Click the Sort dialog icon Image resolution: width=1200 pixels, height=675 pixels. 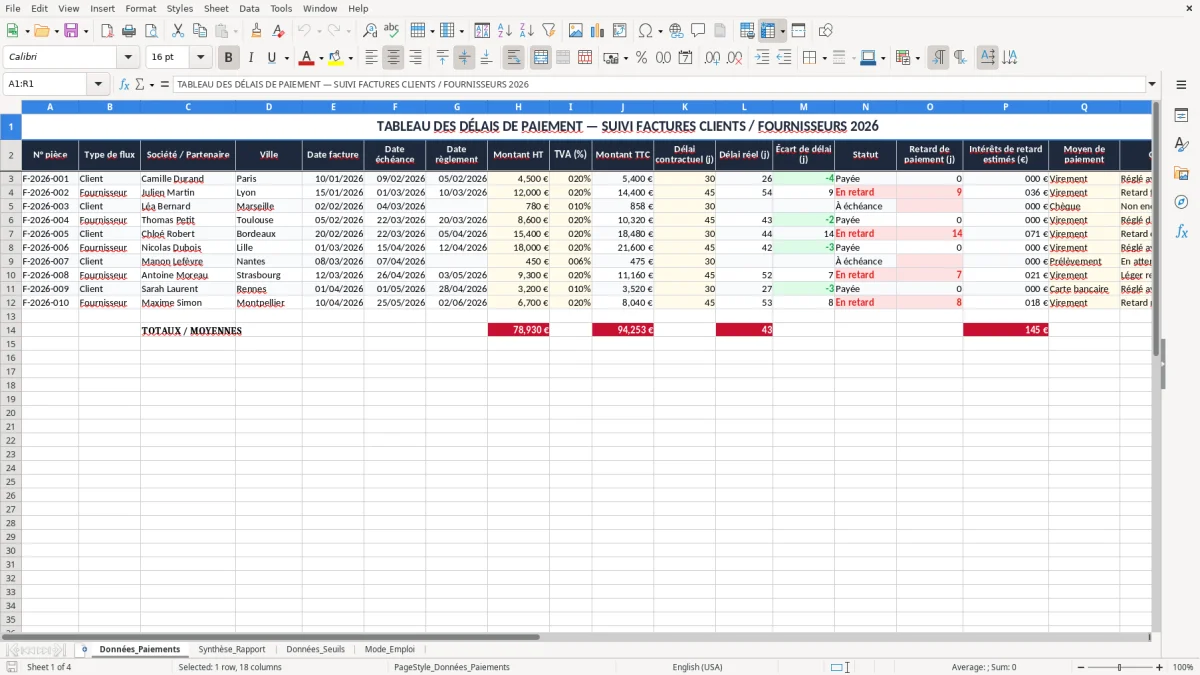pyautogui.click(x=482, y=31)
